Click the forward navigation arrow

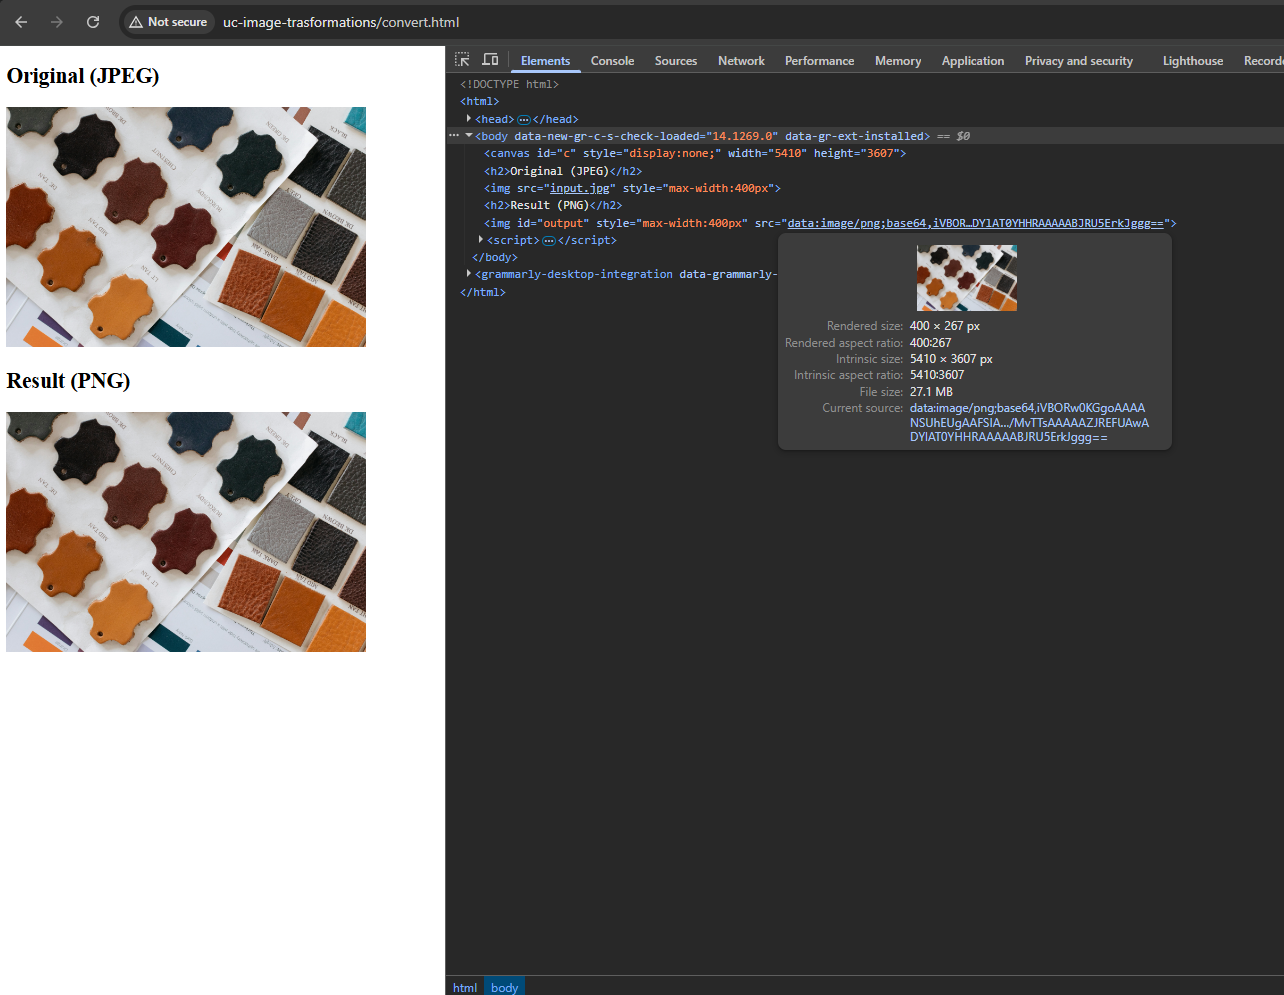pyautogui.click(x=57, y=22)
